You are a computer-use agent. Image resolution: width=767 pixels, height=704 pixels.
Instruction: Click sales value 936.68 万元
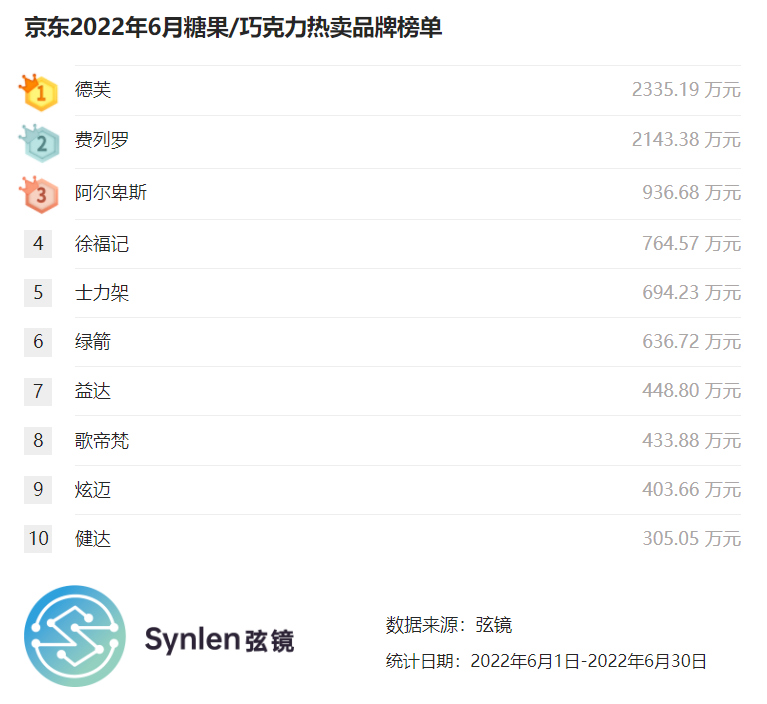[692, 192]
